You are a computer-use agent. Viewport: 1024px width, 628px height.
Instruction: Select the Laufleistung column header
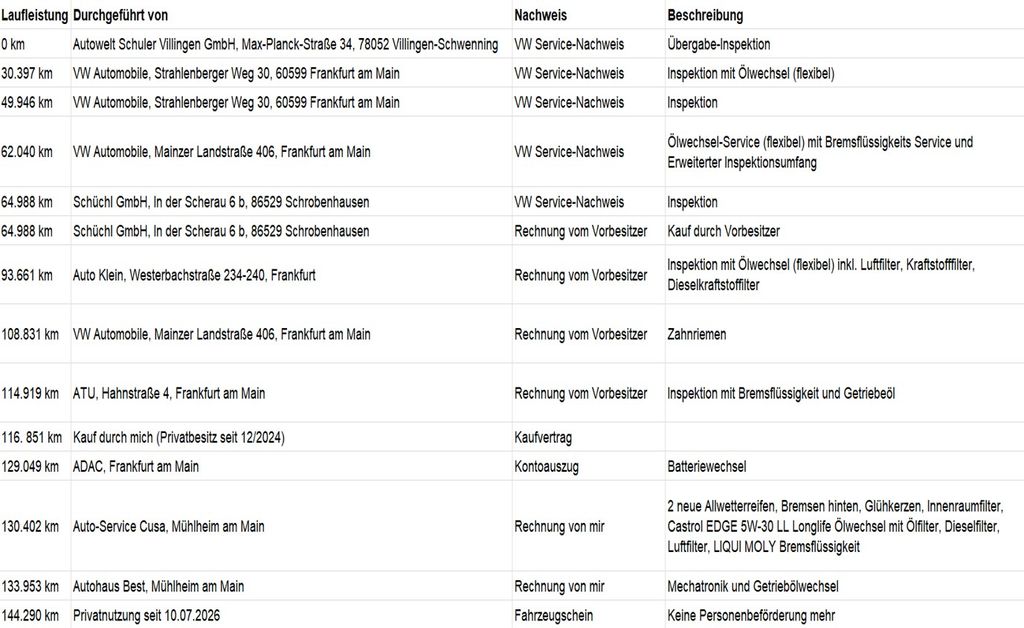35,15
